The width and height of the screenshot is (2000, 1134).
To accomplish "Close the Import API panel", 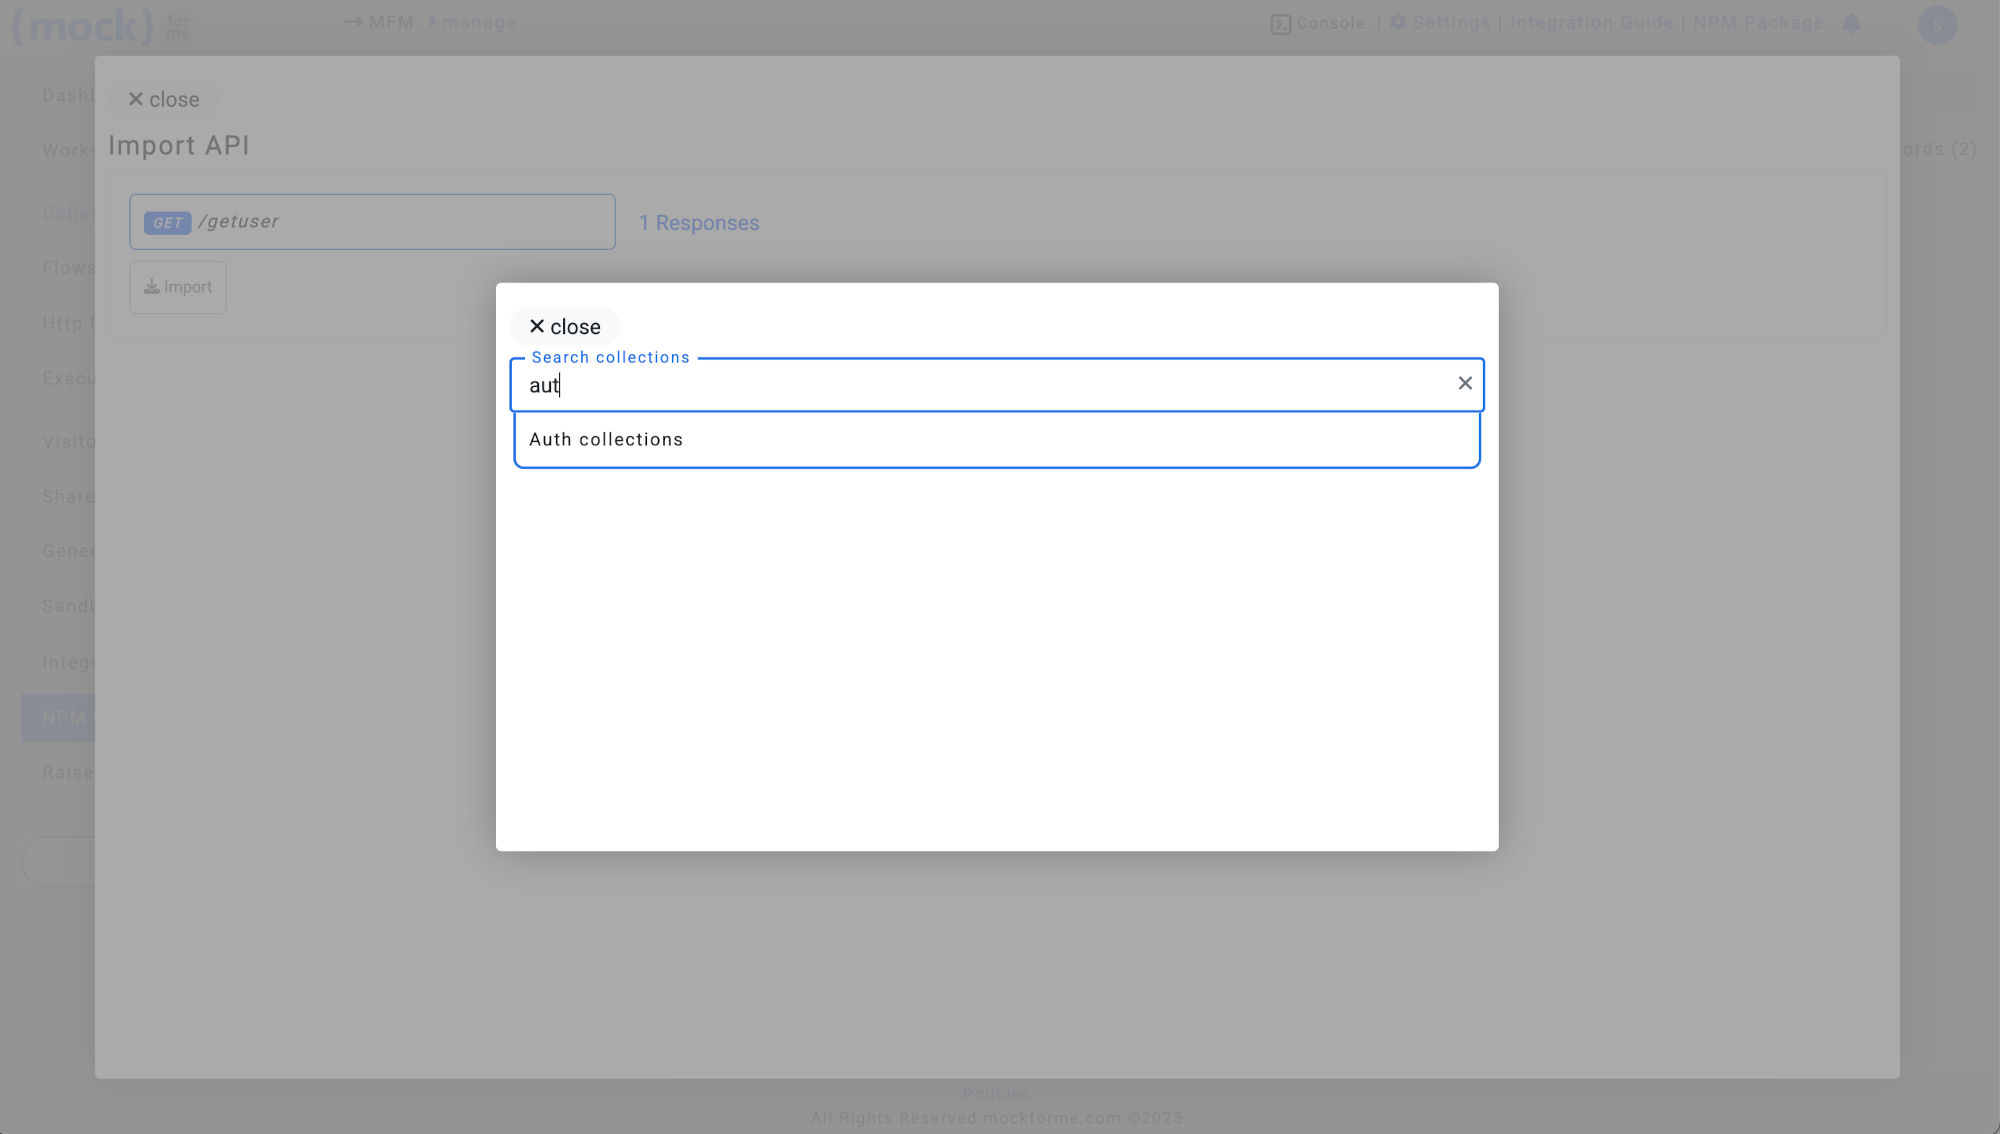I will pyautogui.click(x=164, y=99).
